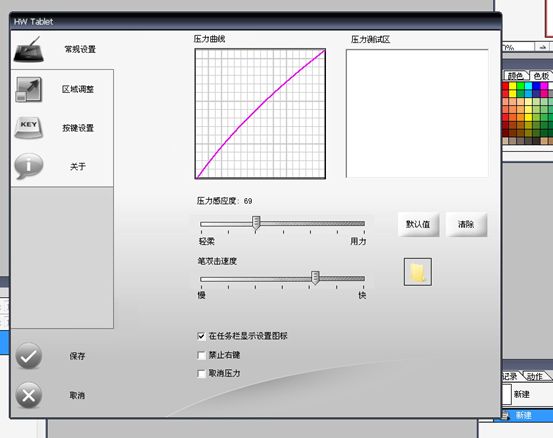This screenshot has height=438, width=553.
Task: Click inside the 压力测试区 test area
Action: pyautogui.click(x=417, y=113)
